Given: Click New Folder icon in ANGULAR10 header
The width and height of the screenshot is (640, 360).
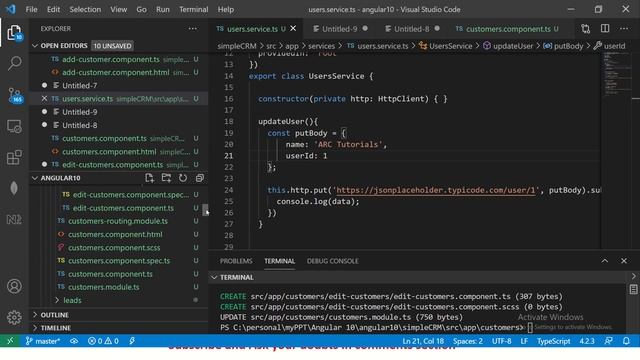Looking at the screenshot, I should (166, 178).
